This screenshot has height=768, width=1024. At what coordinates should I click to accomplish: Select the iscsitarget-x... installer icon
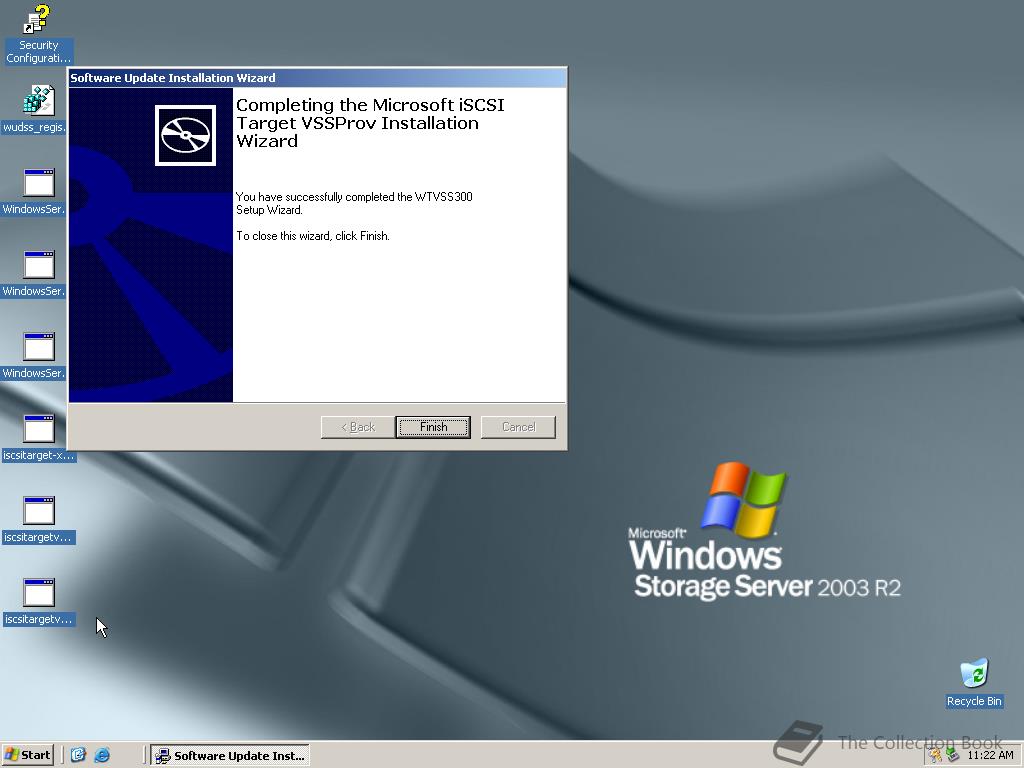point(39,438)
